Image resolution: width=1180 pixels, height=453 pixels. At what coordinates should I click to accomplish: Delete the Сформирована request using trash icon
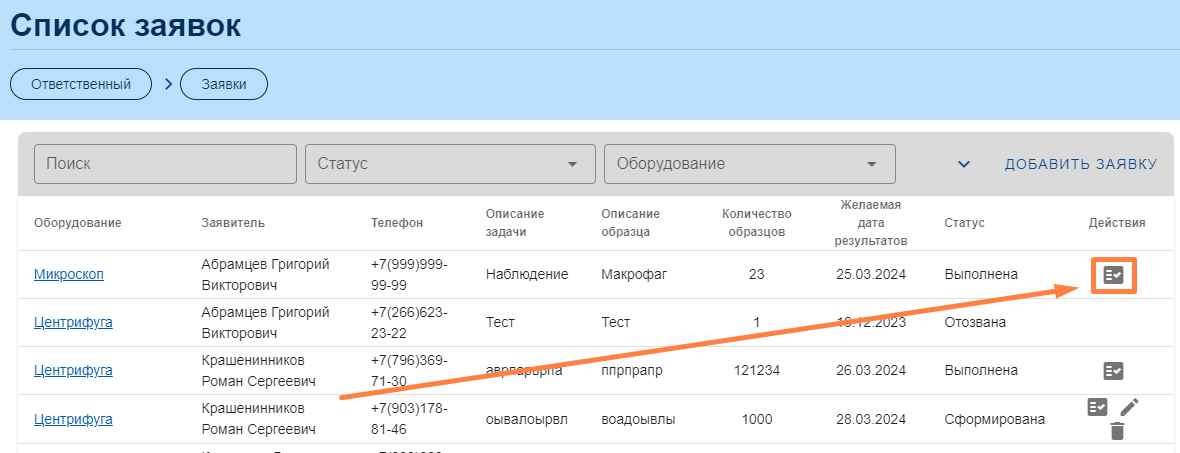(x=1117, y=432)
